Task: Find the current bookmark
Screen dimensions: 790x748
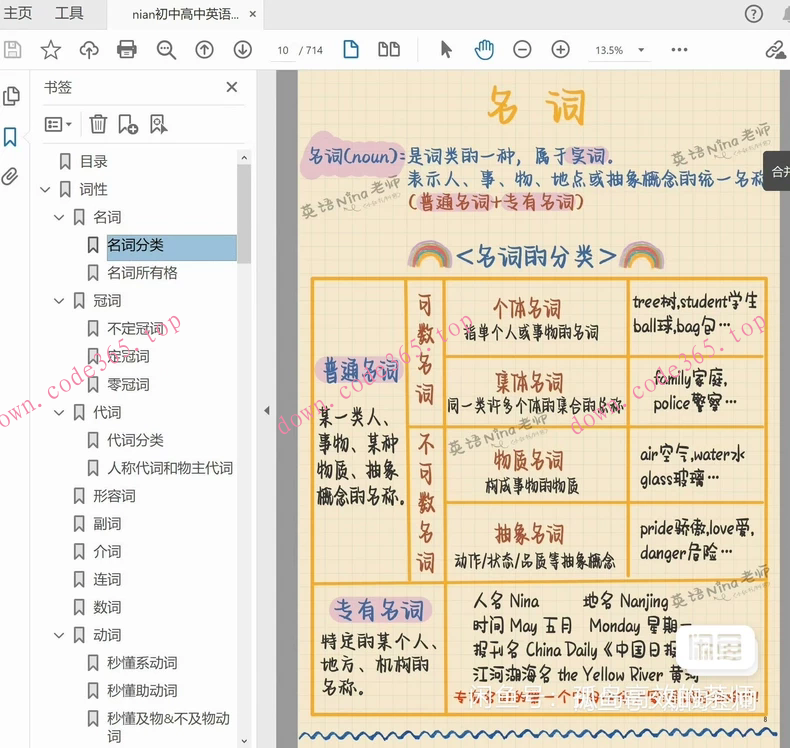Action: coord(158,124)
